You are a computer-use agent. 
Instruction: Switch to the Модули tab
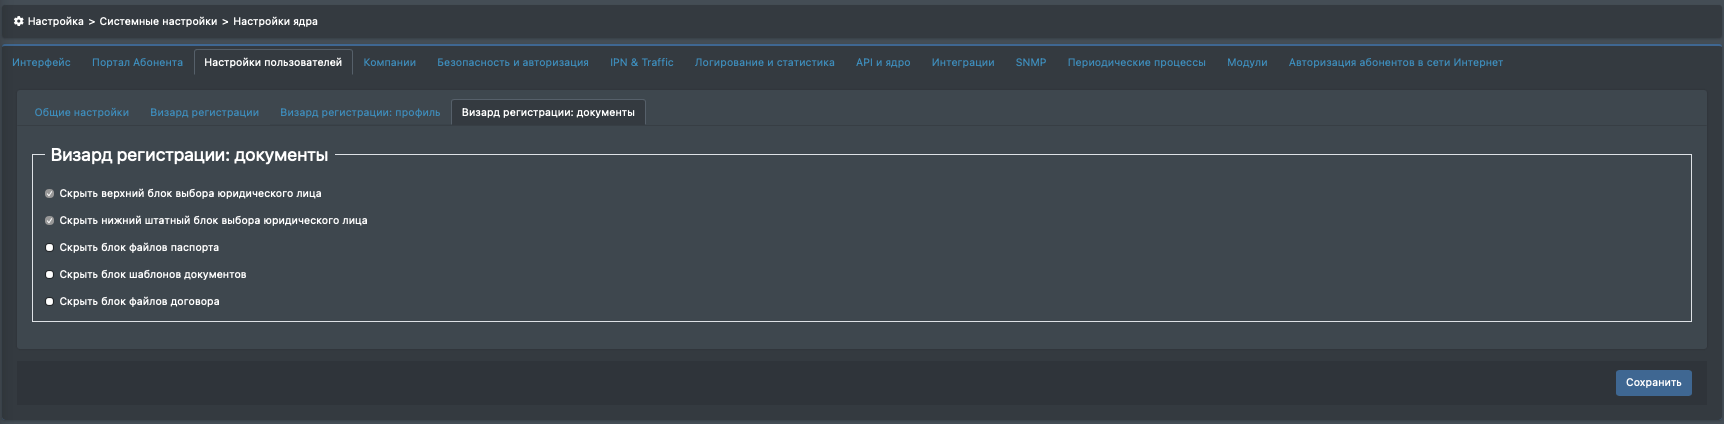tap(1246, 62)
